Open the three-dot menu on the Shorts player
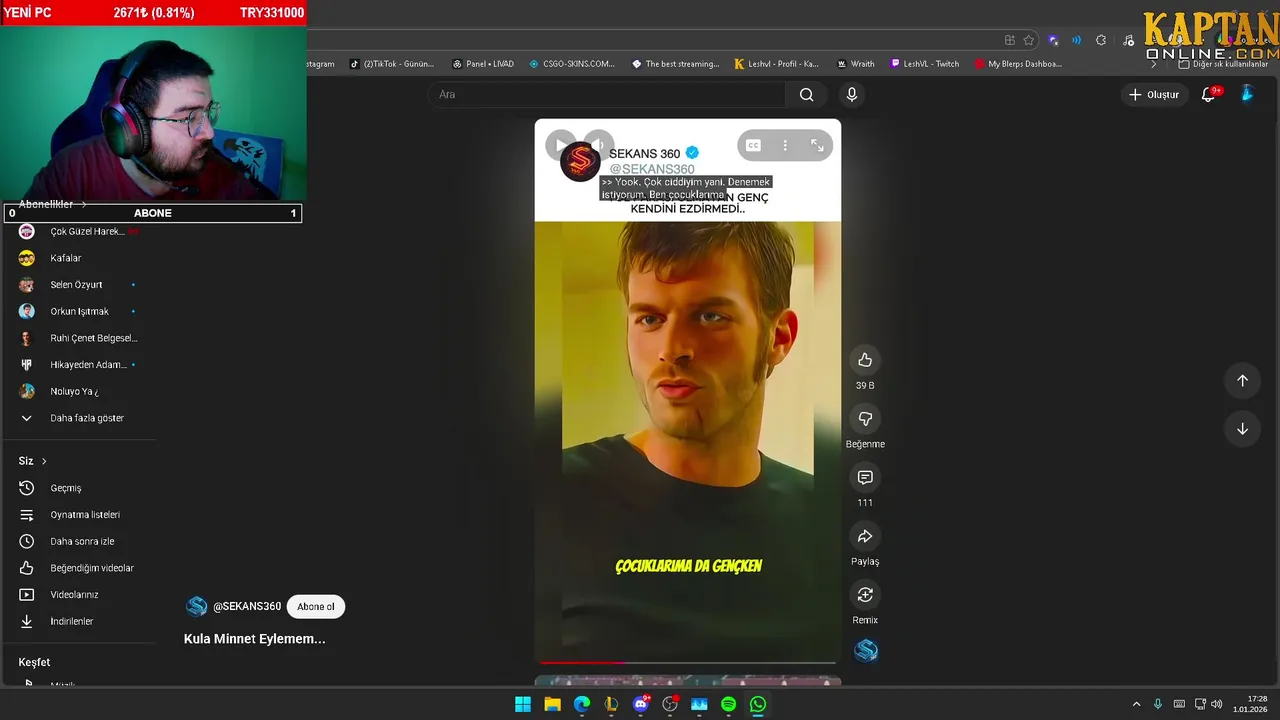The image size is (1280, 720). pyautogui.click(x=785, y=145)
